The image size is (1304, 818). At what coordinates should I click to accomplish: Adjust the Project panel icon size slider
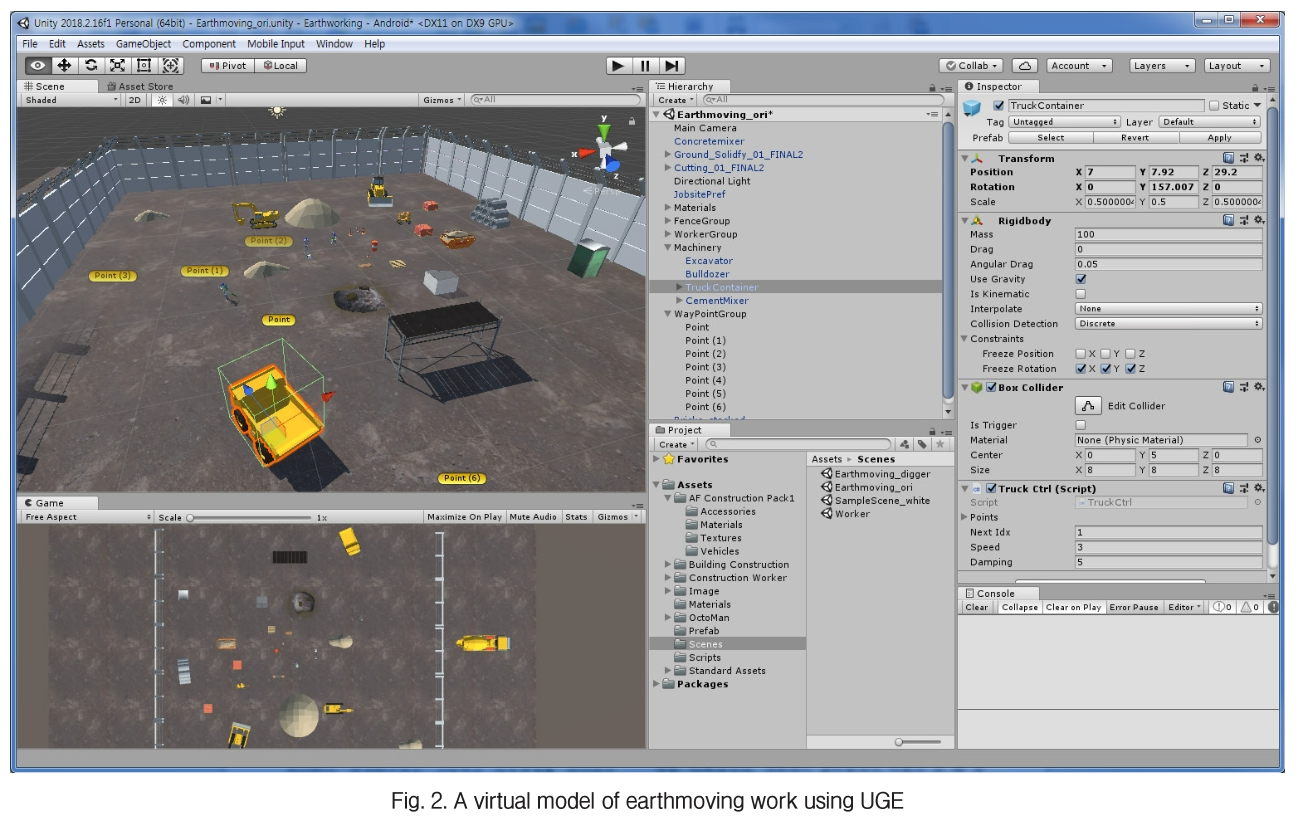coord(918,741)
